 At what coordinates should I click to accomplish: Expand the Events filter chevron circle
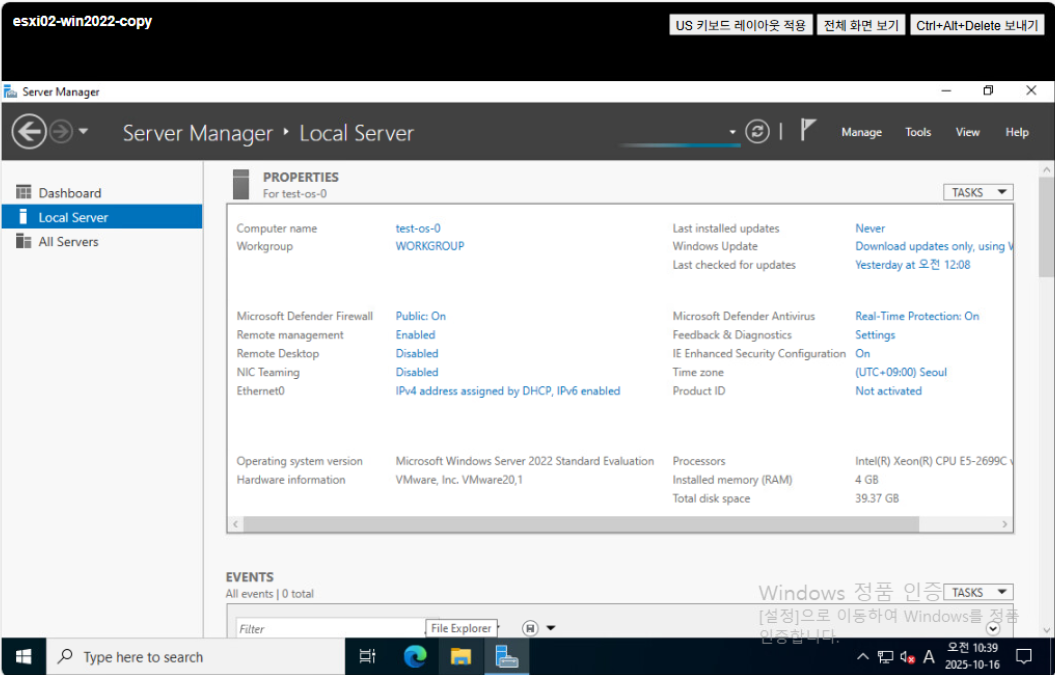pos(993,629)
